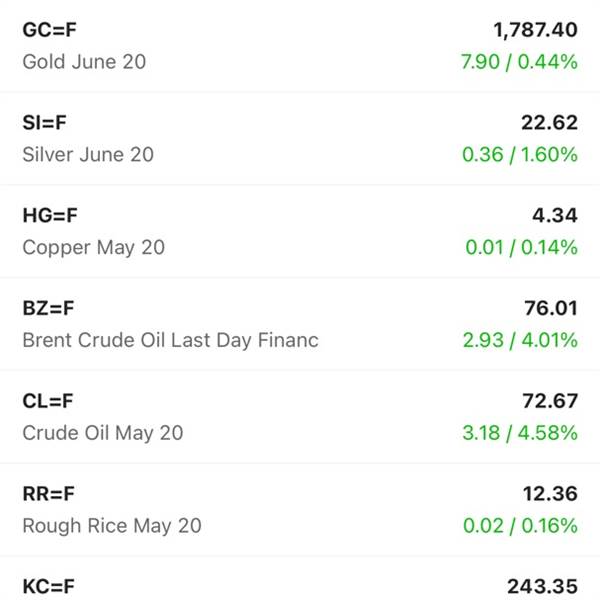Screen dimensions: 600x600
Task: Select Copper May 20 contract name
Action: (x=94, y=248)
